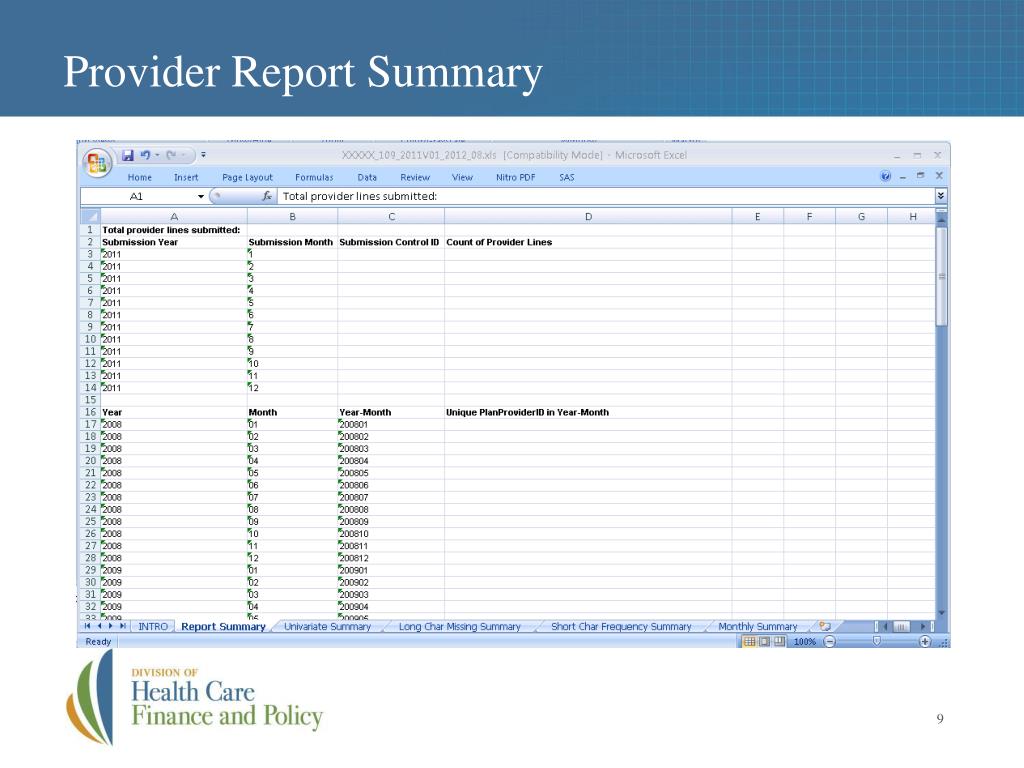Switch to Long Char Missing Summary sheet
This screenshot has height=768, width=1024.
click(x=460, y=626)
